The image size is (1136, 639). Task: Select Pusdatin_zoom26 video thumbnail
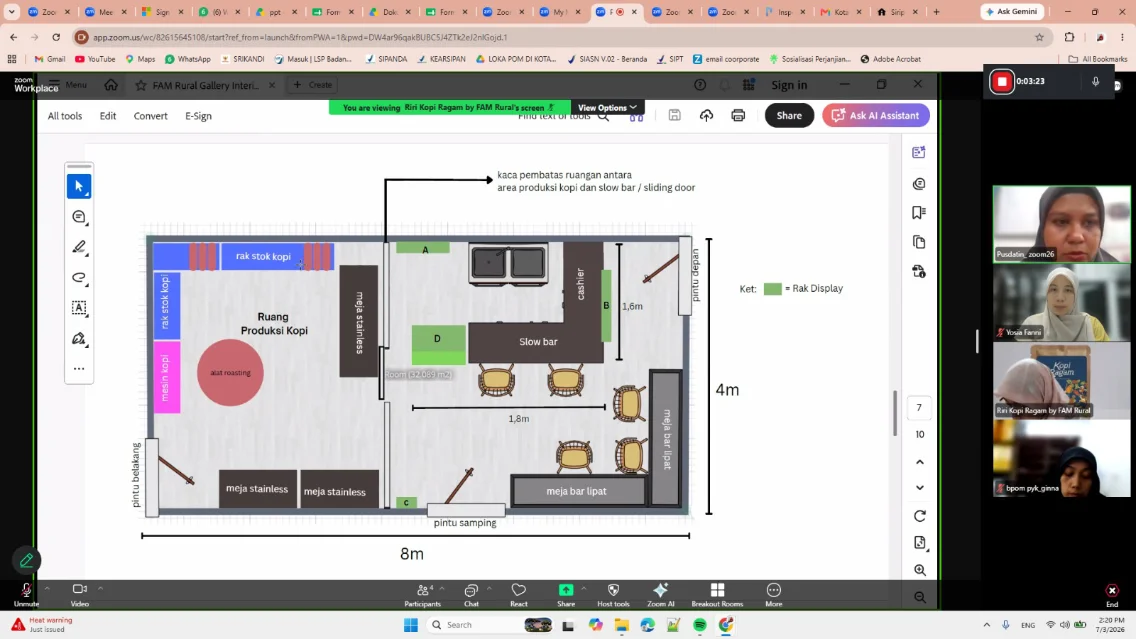click(1061, 224)
